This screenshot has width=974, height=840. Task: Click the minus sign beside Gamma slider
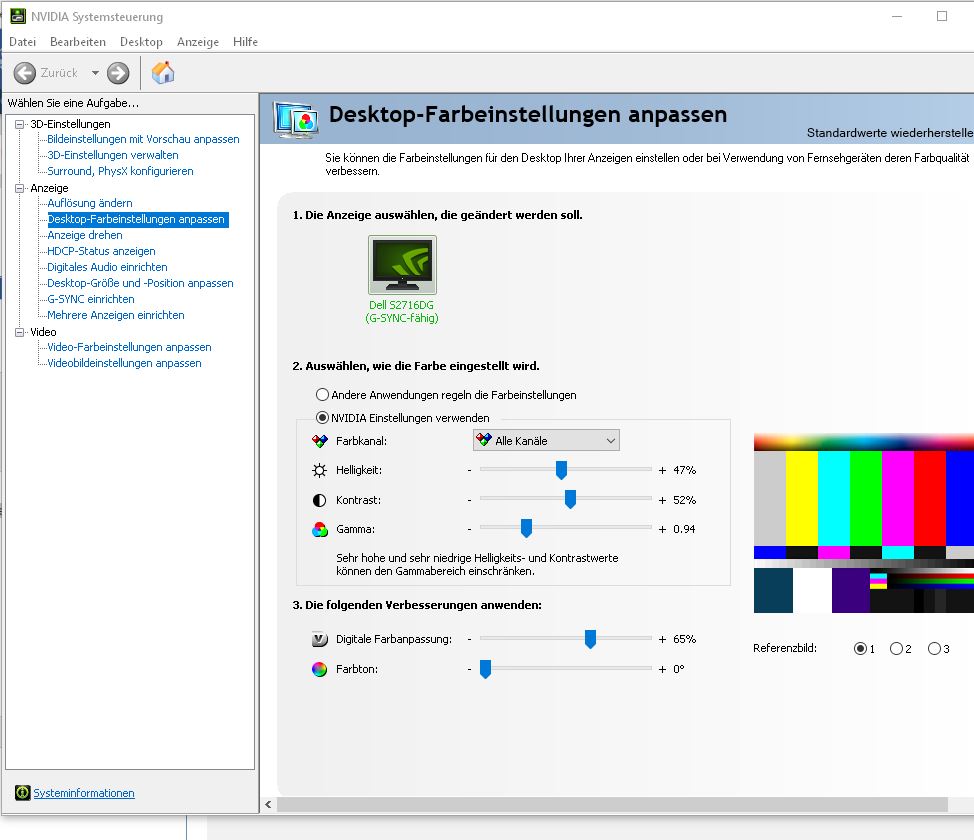(470, 529)
